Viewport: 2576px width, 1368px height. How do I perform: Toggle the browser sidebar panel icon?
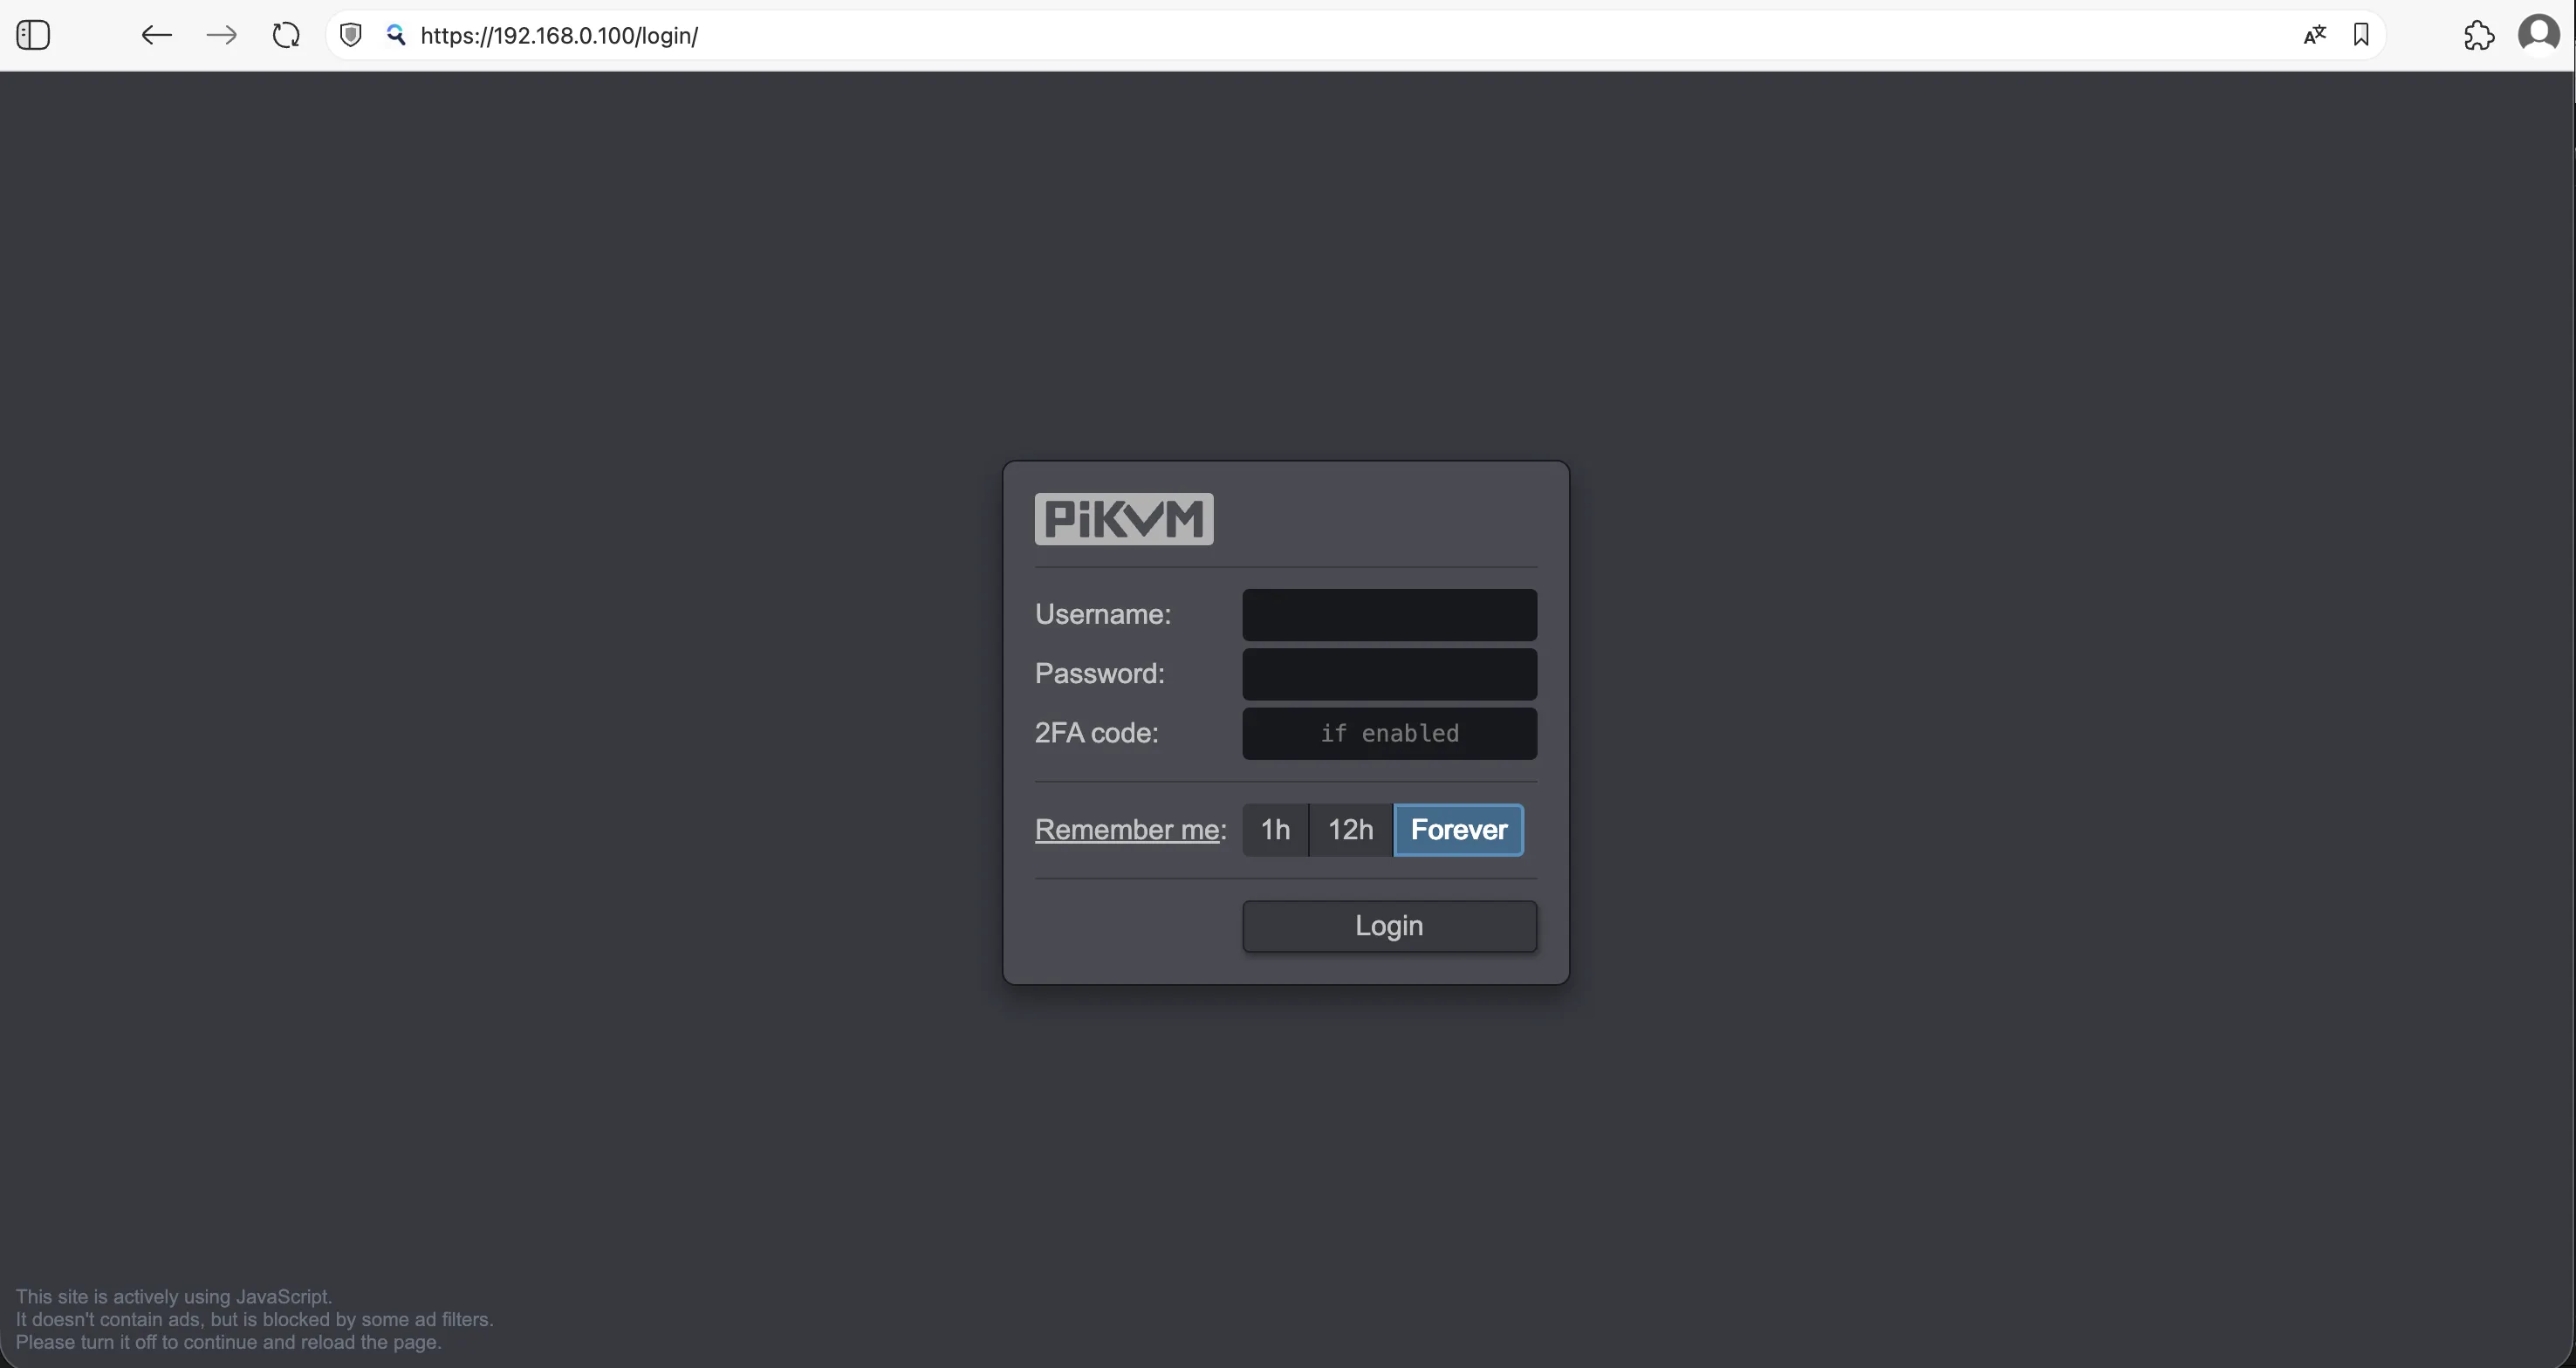[33, 35]
